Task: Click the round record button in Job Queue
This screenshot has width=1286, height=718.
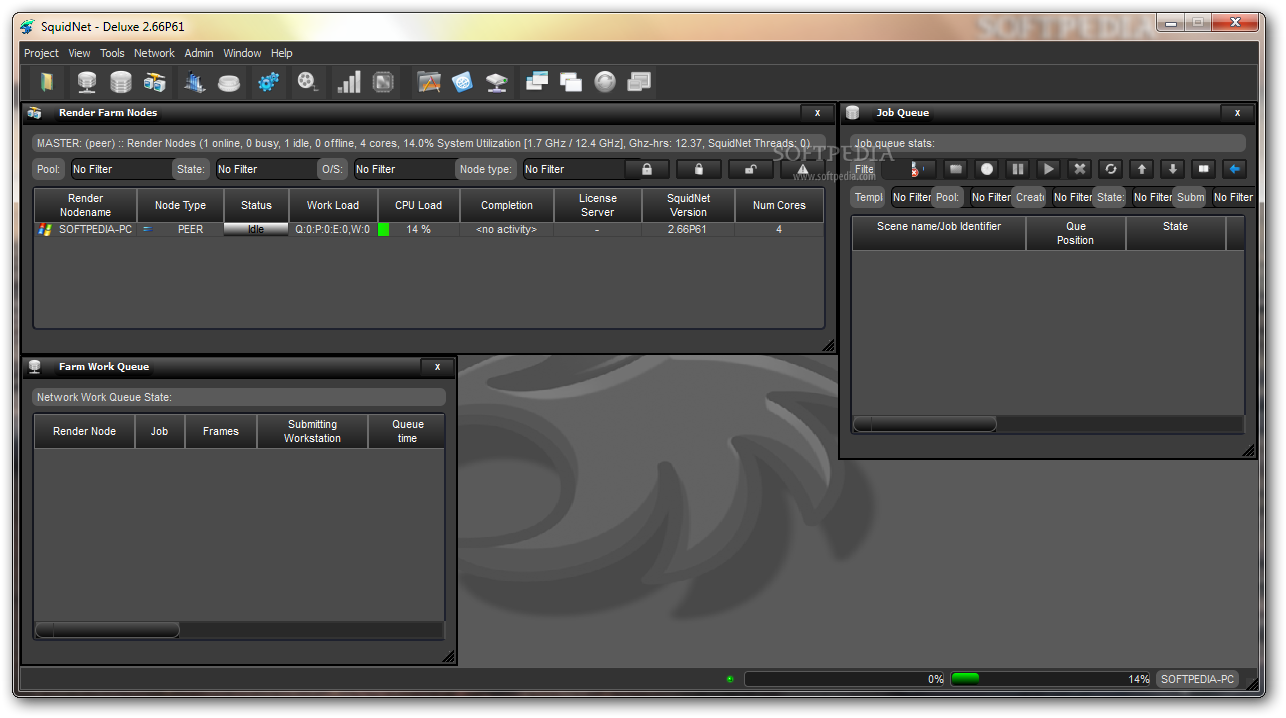Action: 986,169
